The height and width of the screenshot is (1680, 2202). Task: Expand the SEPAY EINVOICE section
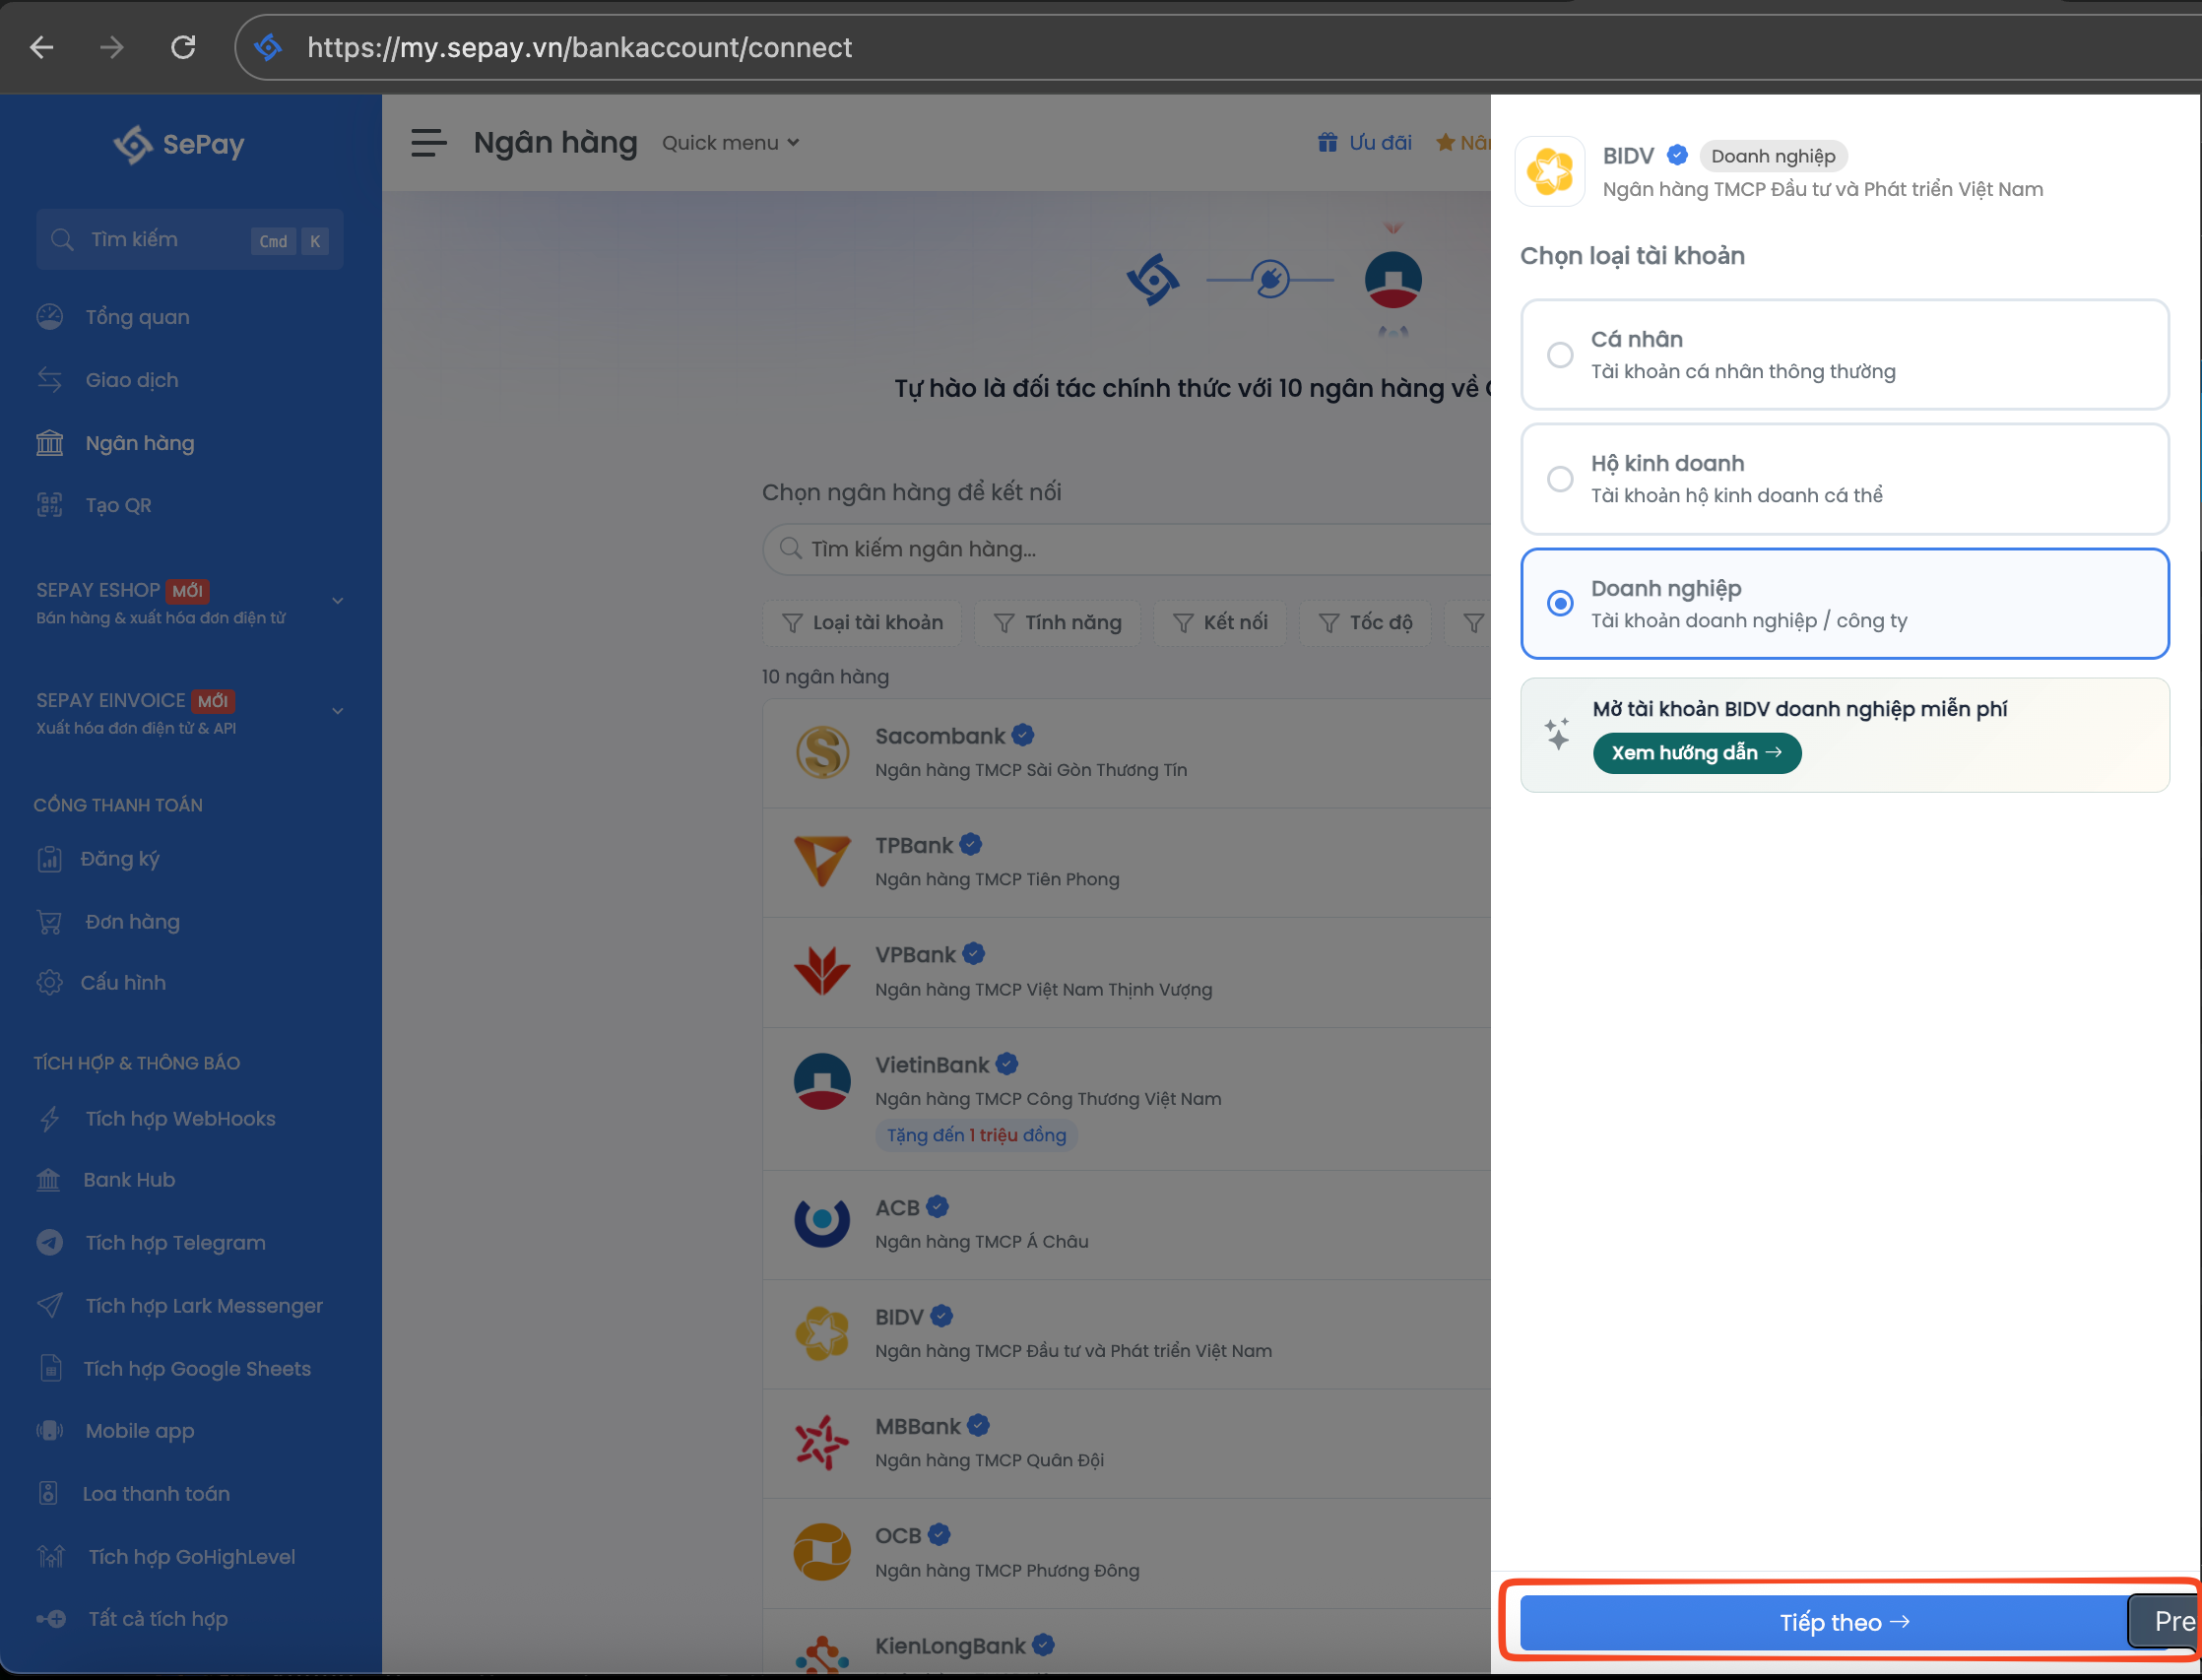pyautogui.click(x=337, y=711)
